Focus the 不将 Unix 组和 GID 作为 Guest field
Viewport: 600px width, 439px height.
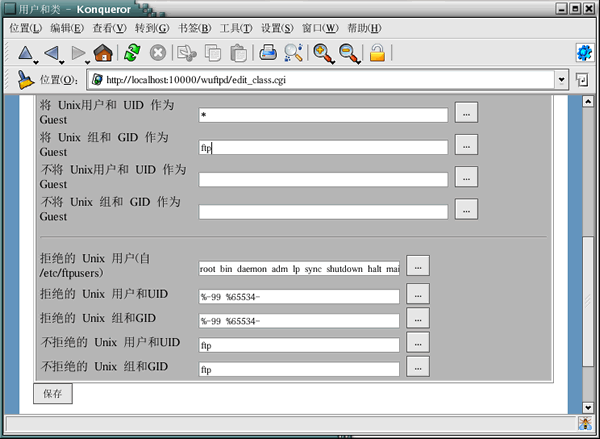[x=323, y=212]
